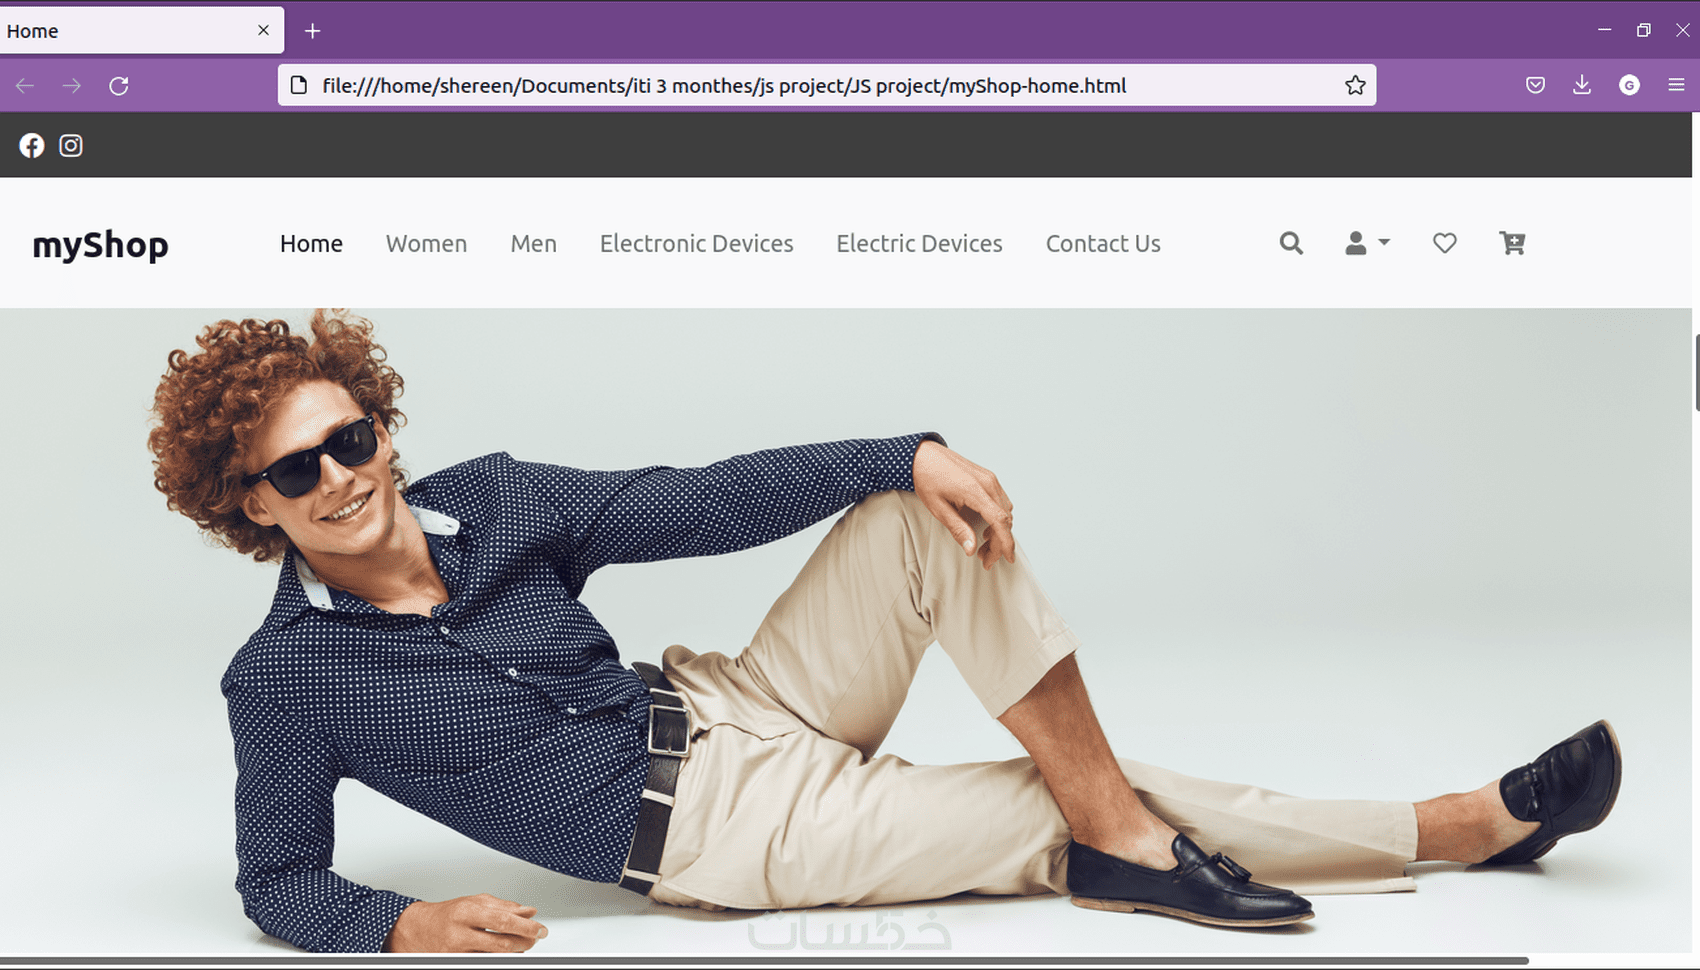Viewport: 1700px width, 970px height.
Task: Open the Electronic Devices nav link
Action: (696, 243)
